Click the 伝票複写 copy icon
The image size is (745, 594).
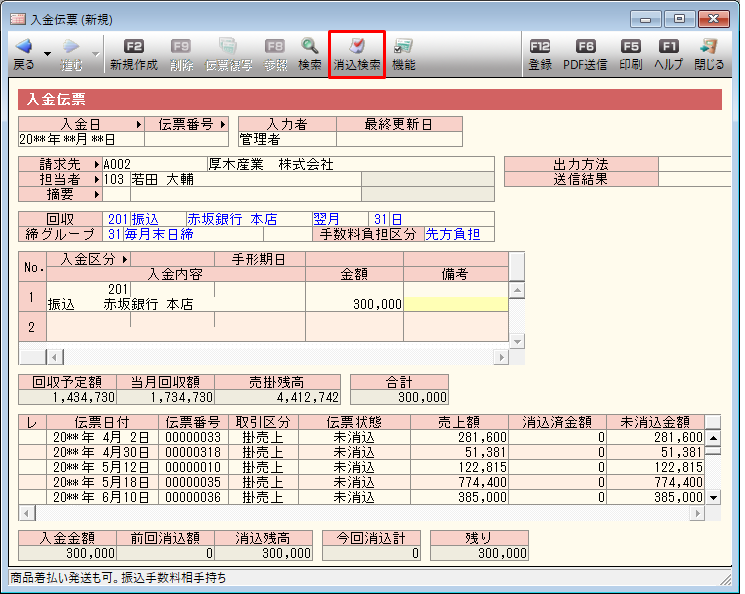click(x=228, y=47)
